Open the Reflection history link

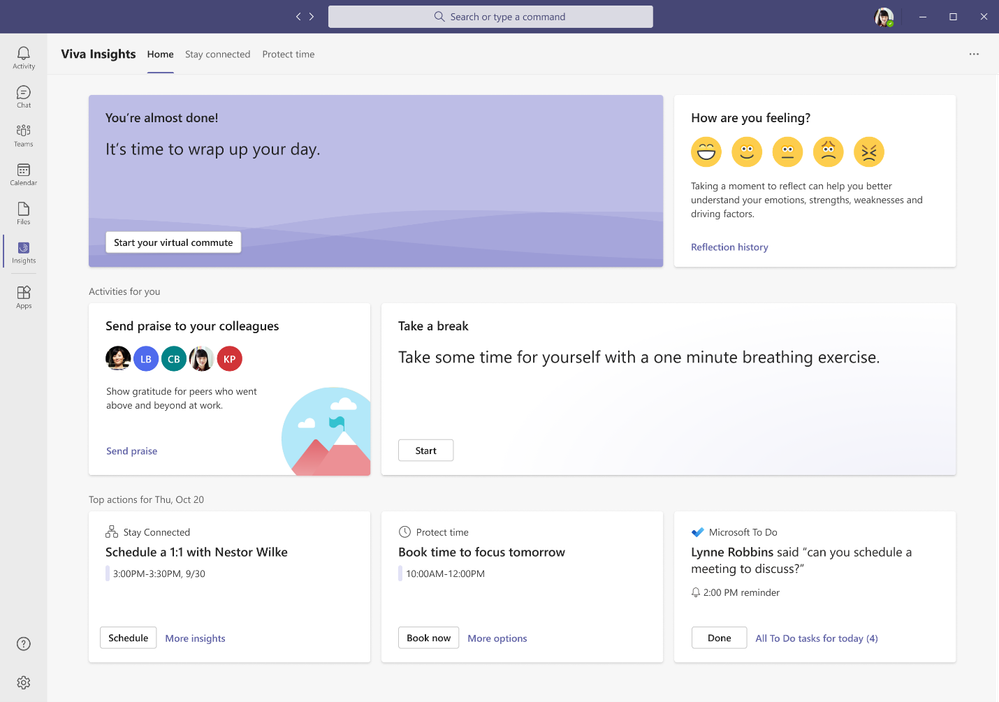point(729,247)
